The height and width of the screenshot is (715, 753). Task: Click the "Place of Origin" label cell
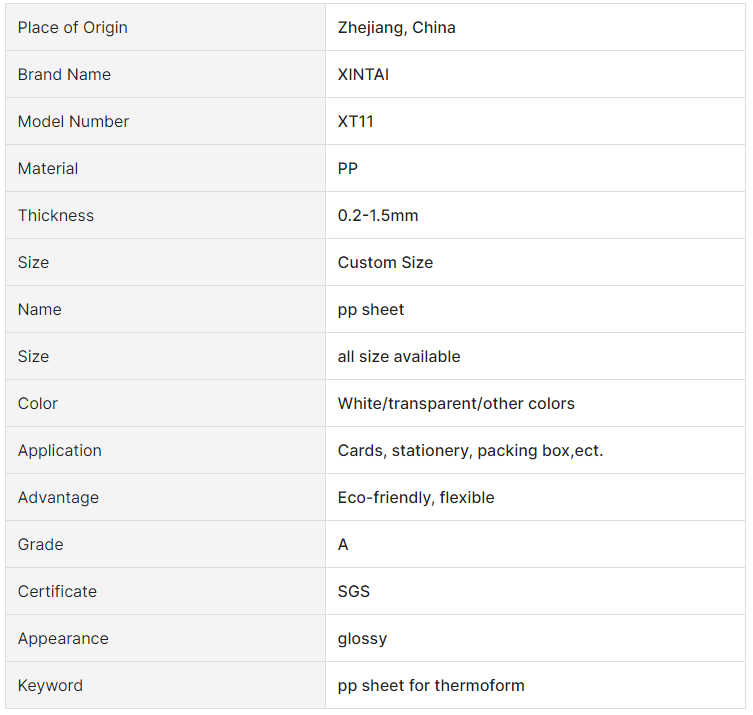point(73,28)
